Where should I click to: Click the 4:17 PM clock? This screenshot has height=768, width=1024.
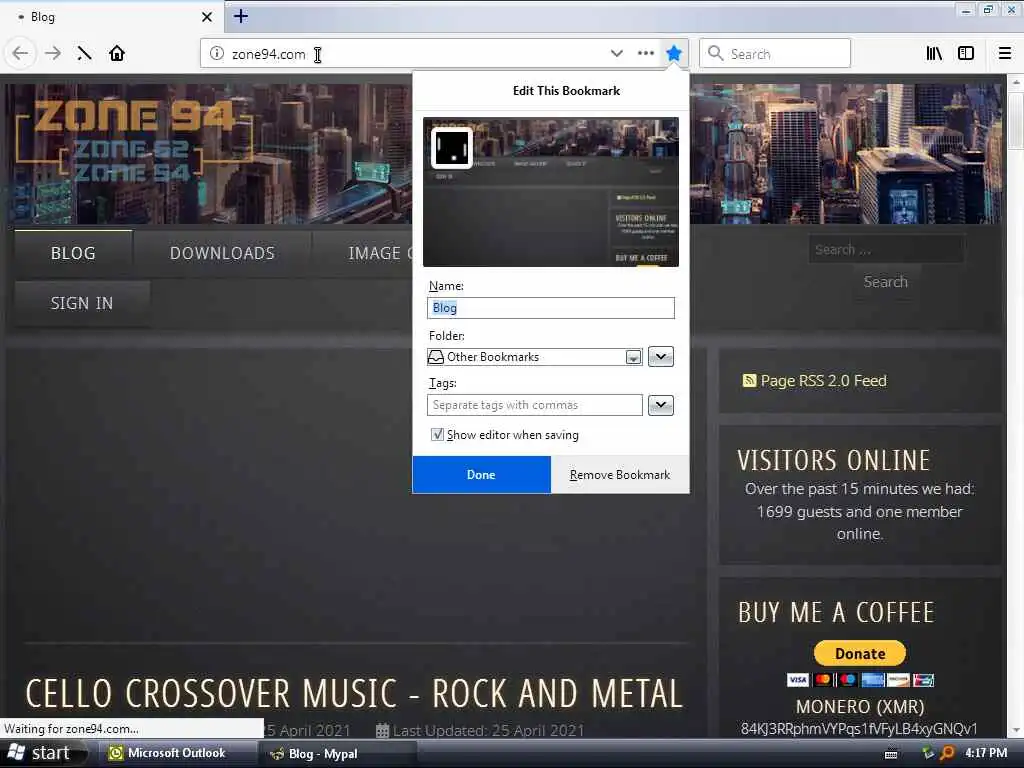985,753
